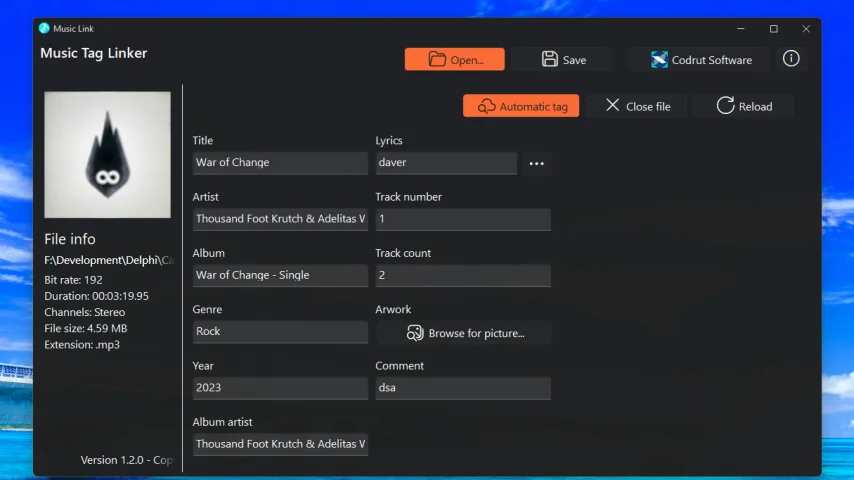
Task: Click the Album artist input field
Action: (x=280, y=444)
